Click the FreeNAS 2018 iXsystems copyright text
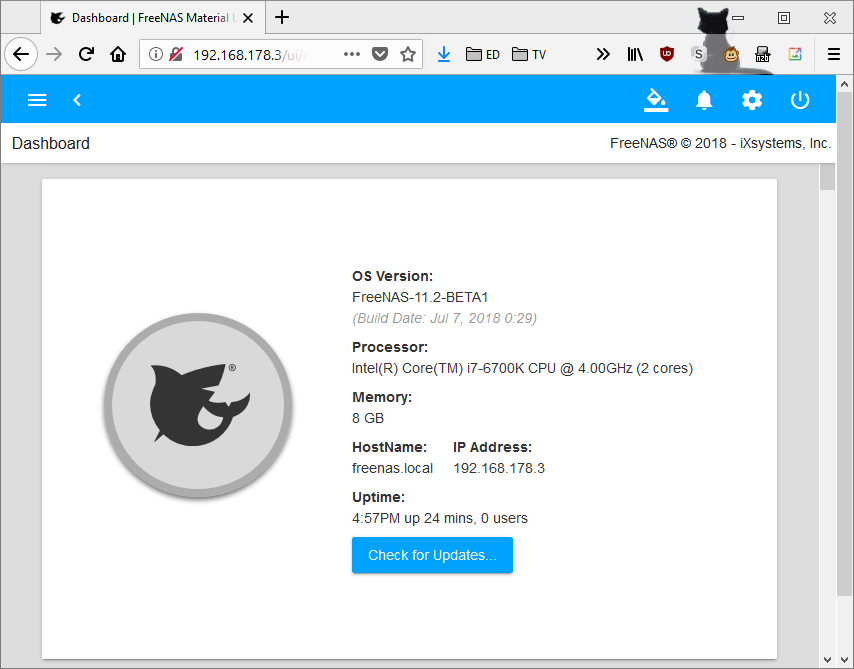The image size is (854, 669). [x=721, y=143]
